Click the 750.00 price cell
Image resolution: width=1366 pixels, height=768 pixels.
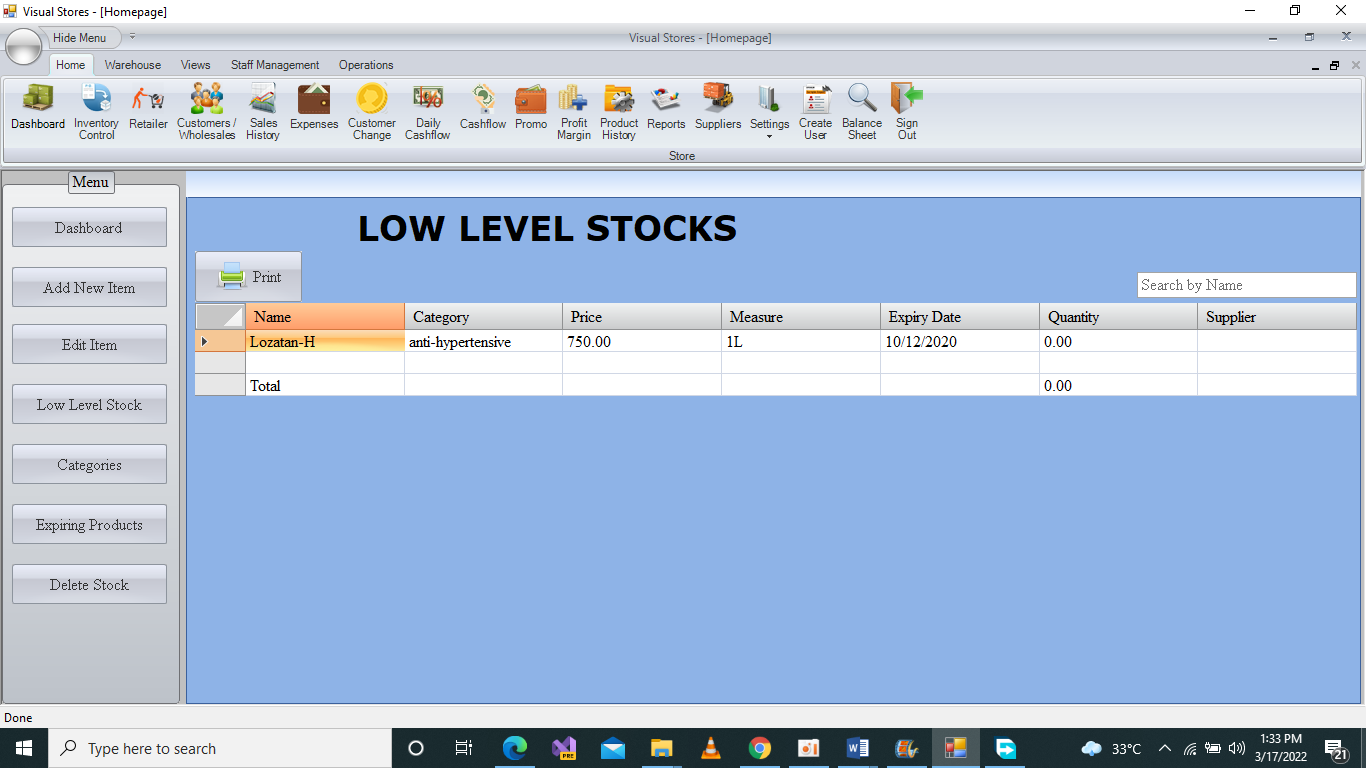pos(642,341)
